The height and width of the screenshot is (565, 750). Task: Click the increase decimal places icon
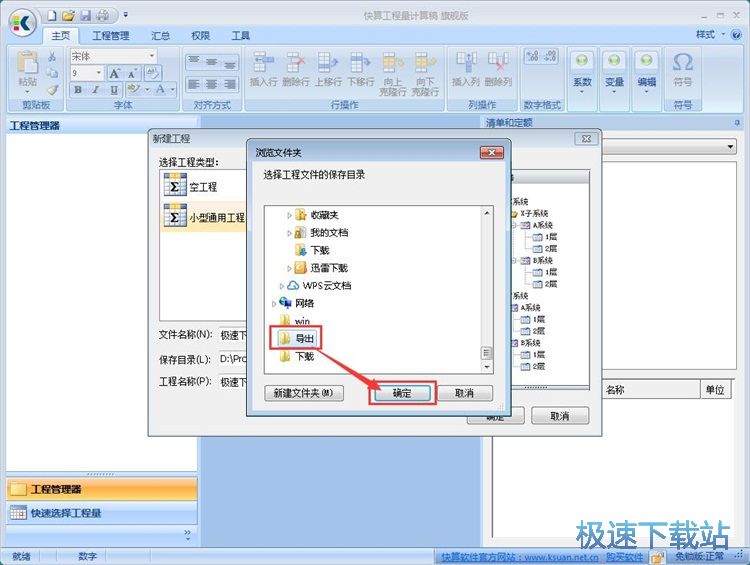[x=532, y=56]
